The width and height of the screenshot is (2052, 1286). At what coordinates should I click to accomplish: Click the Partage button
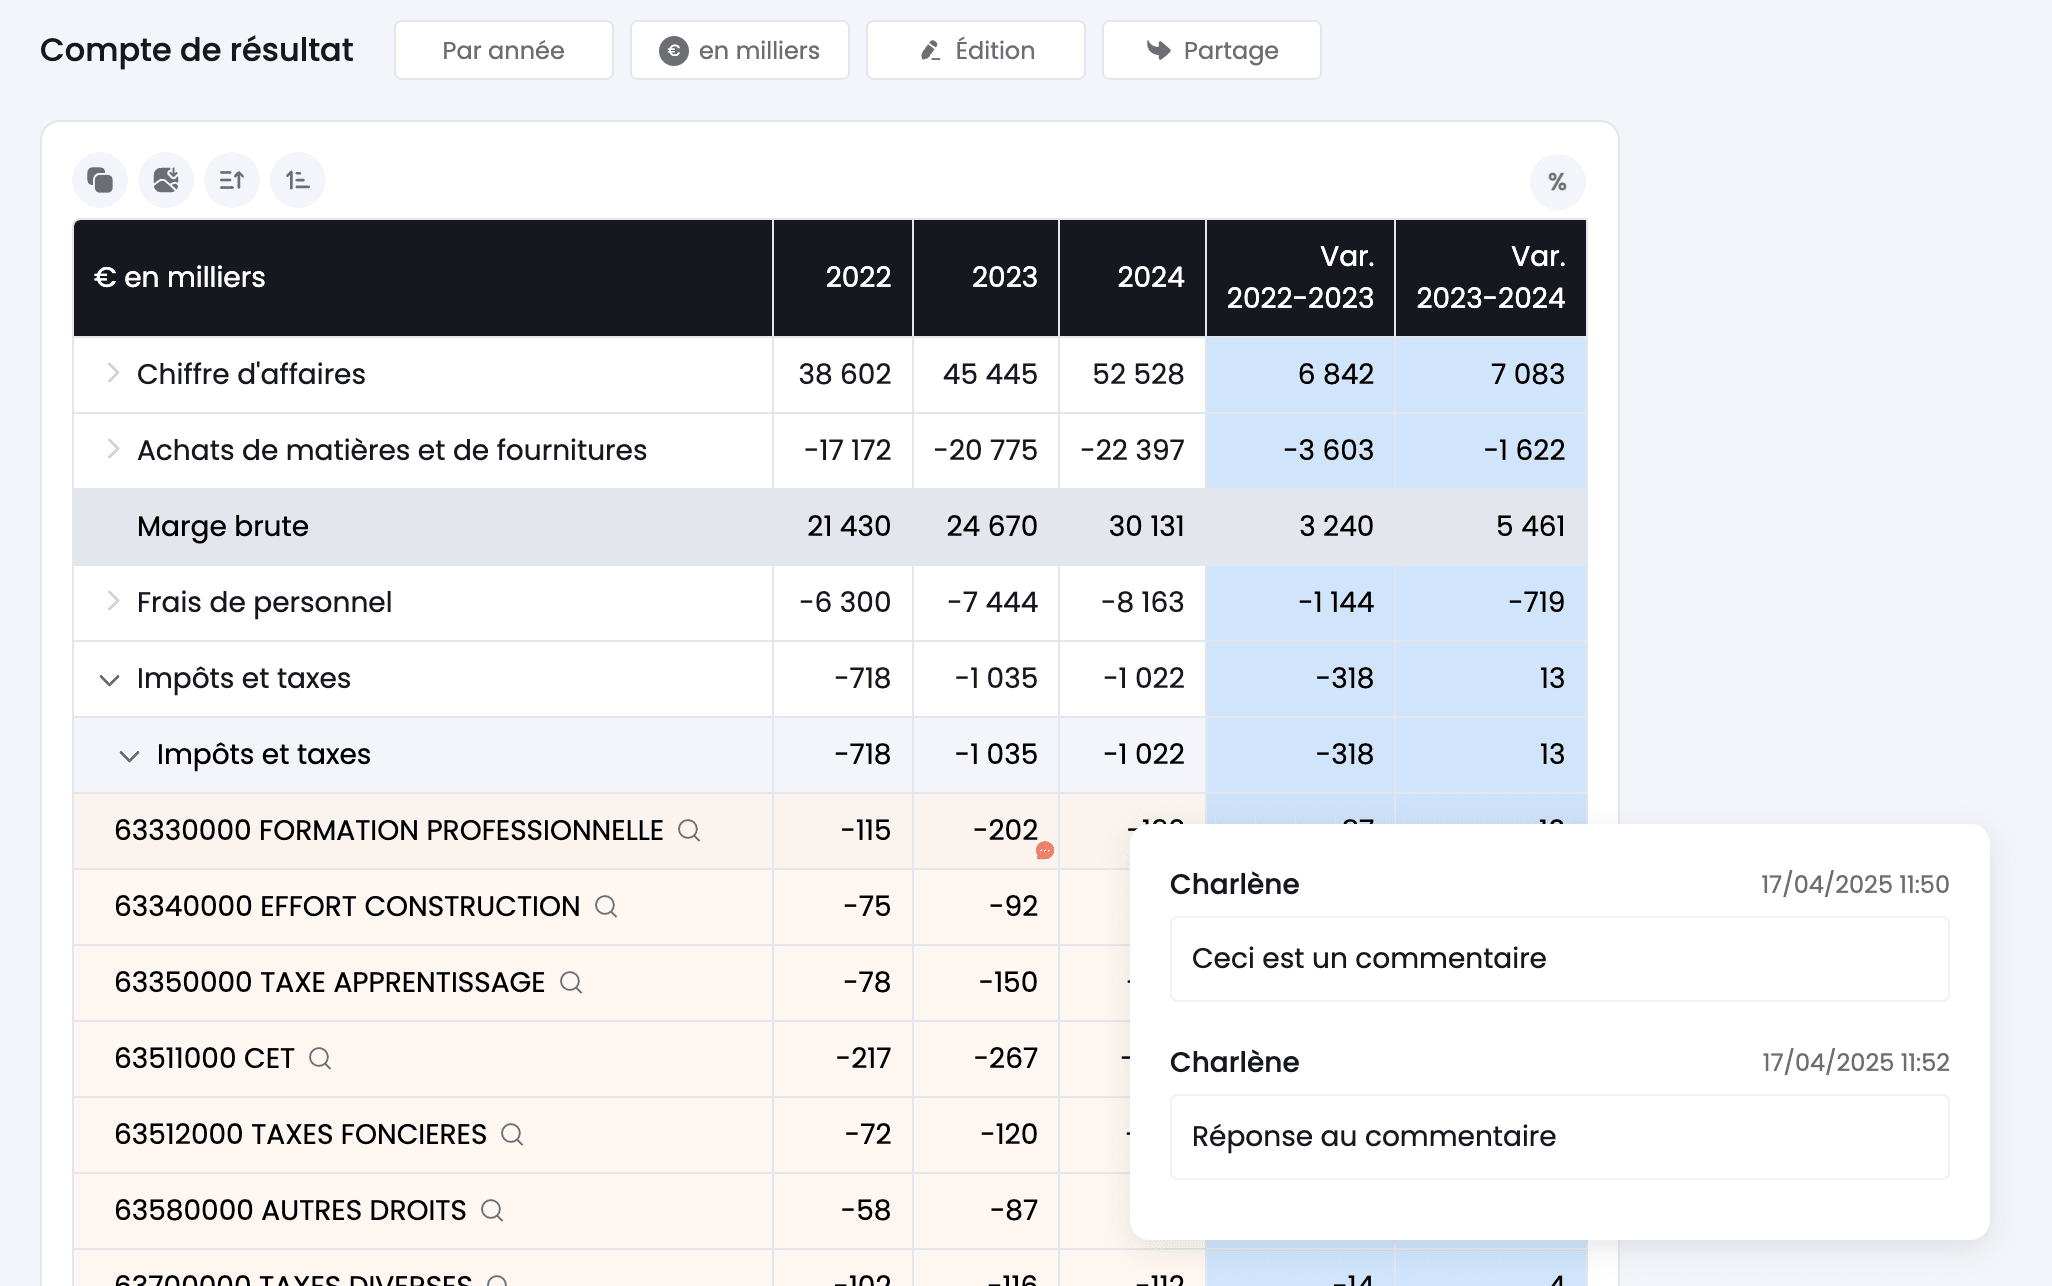(1212, 50)
